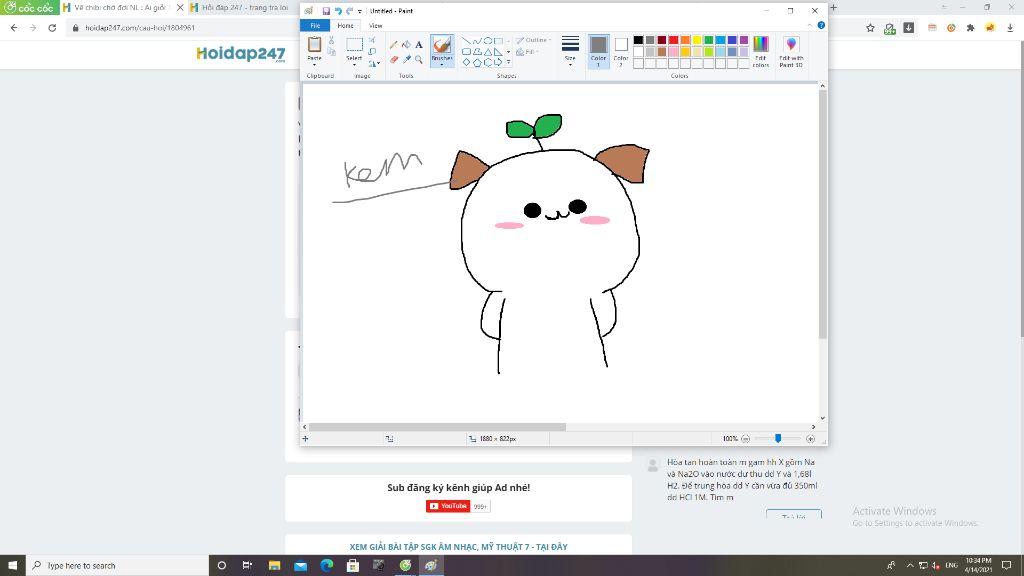This screenshot has width=1024, height=576.
Task: Choose the Oval shape in Shapes gallery
Action: (x=488, y=40)
